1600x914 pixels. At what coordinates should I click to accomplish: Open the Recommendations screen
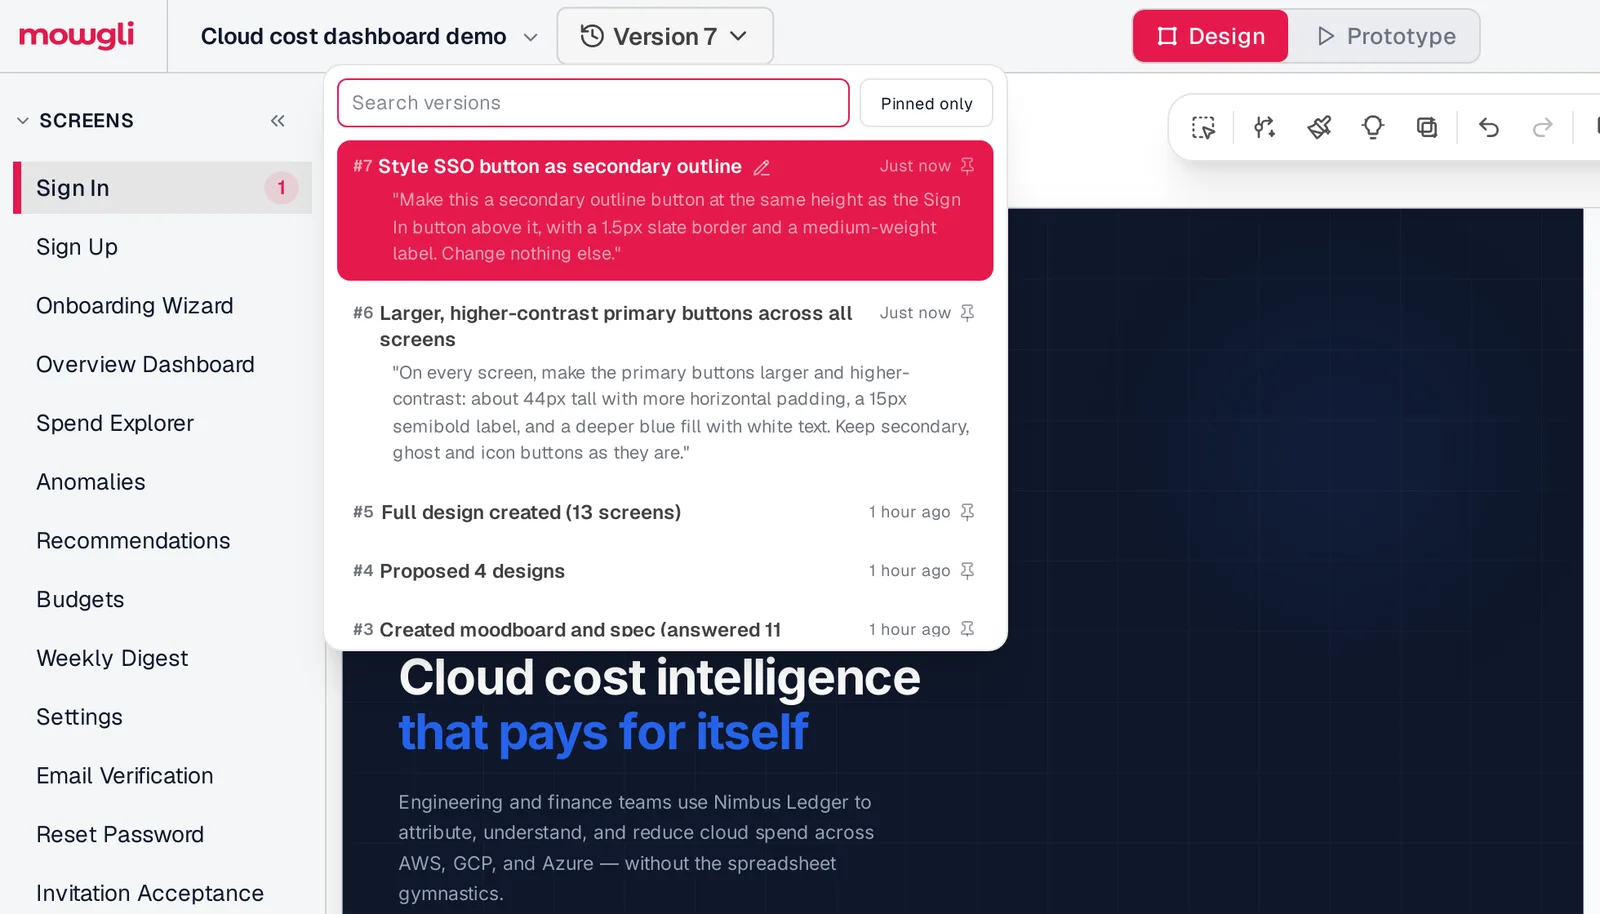click(163, 541)
